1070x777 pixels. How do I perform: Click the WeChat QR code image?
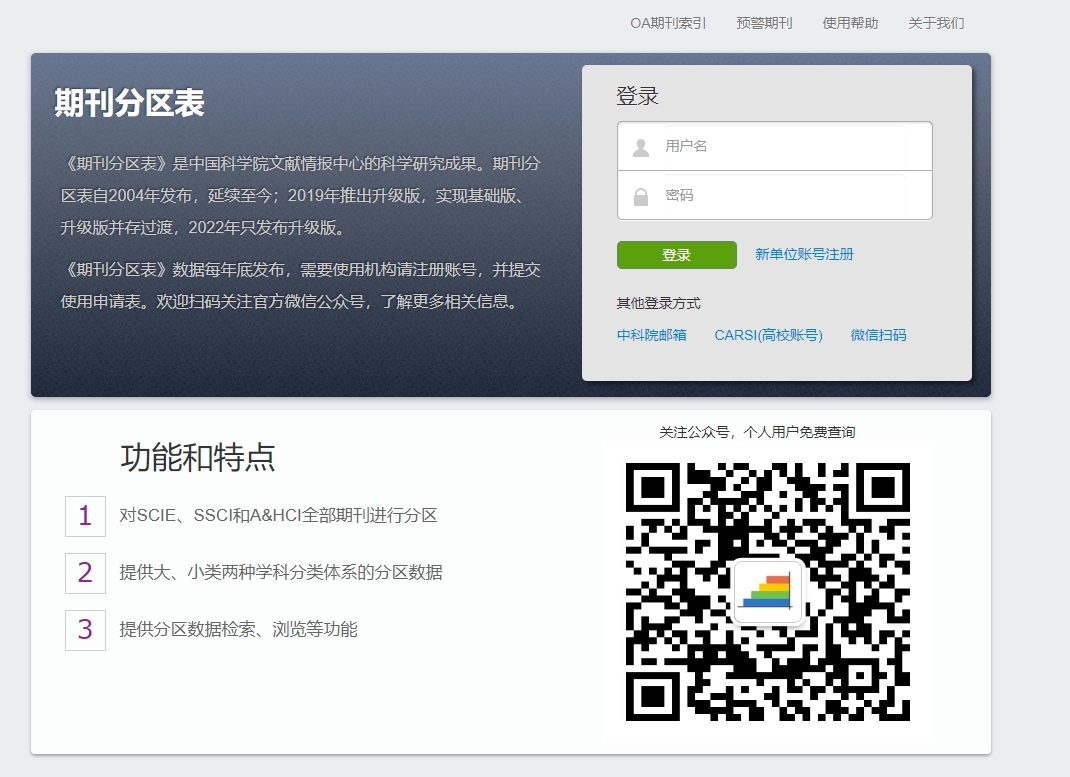click(768, 591)
